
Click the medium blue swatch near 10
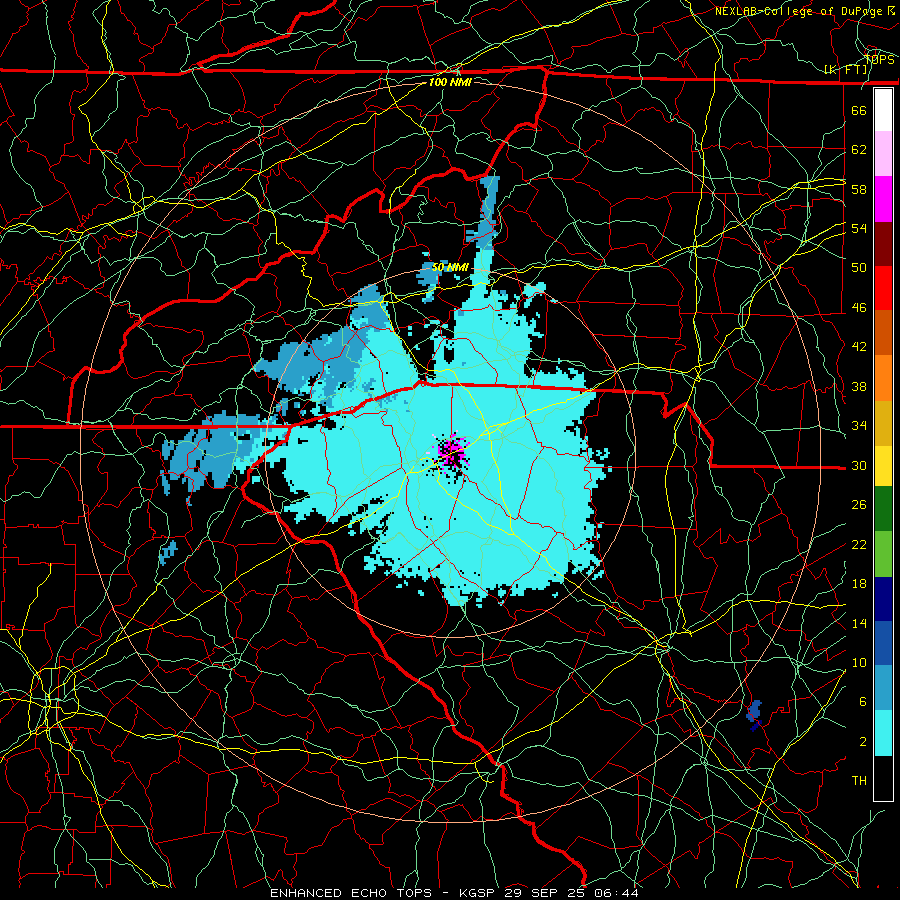[883, 643]
